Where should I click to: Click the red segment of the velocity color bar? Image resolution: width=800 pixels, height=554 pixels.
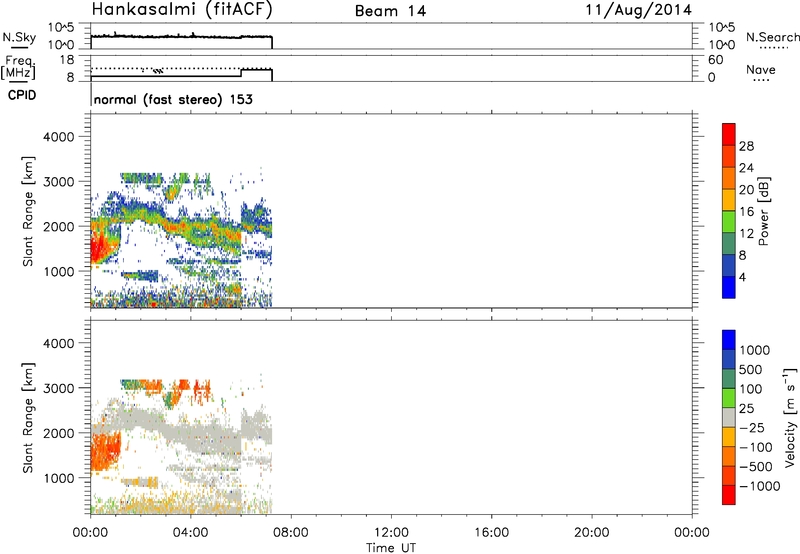tap(729, 495)
